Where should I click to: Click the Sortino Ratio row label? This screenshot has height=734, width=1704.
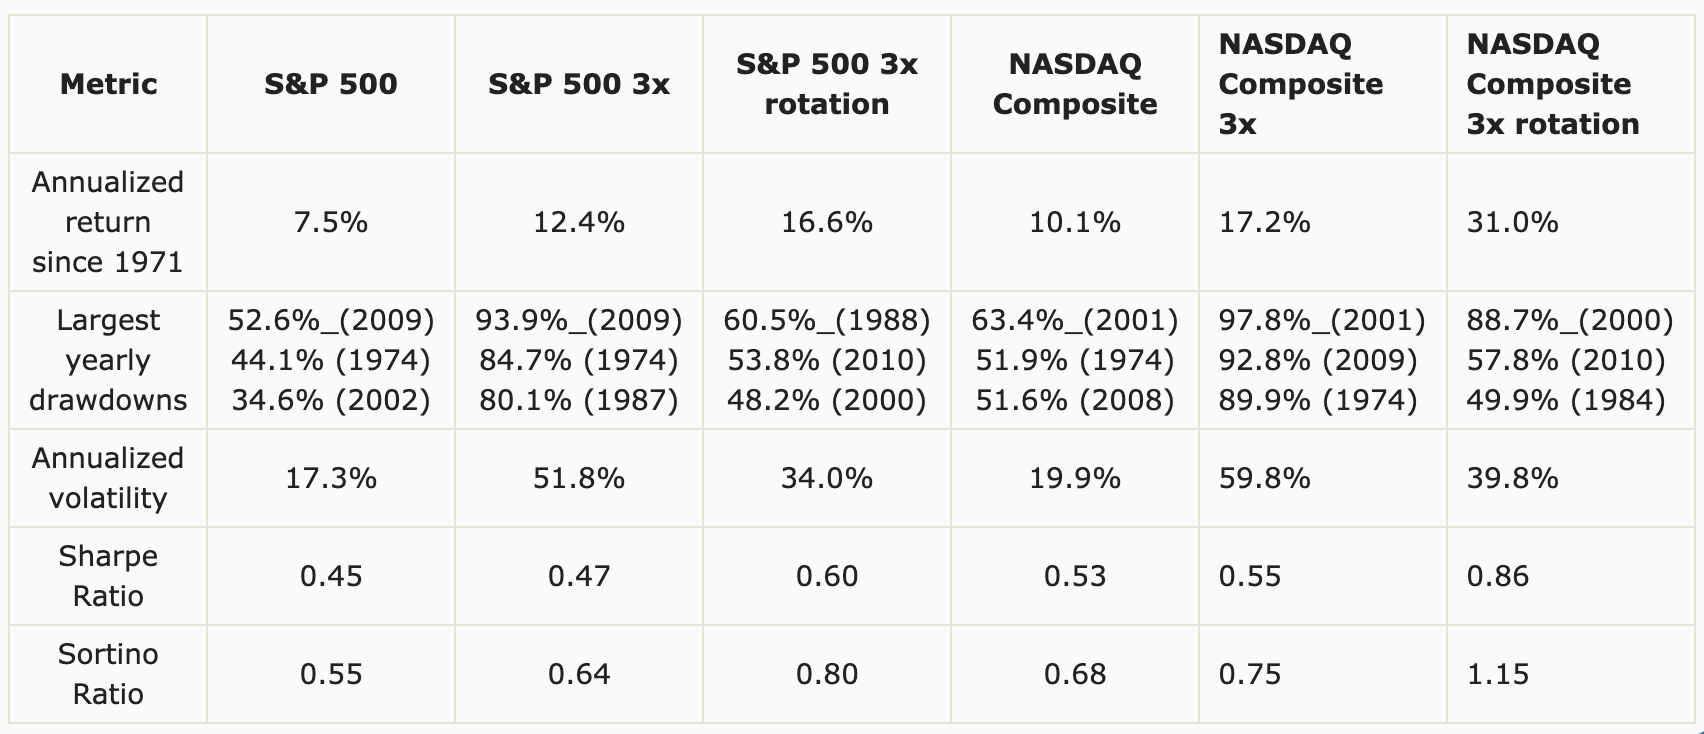click(x=108, y=674)
